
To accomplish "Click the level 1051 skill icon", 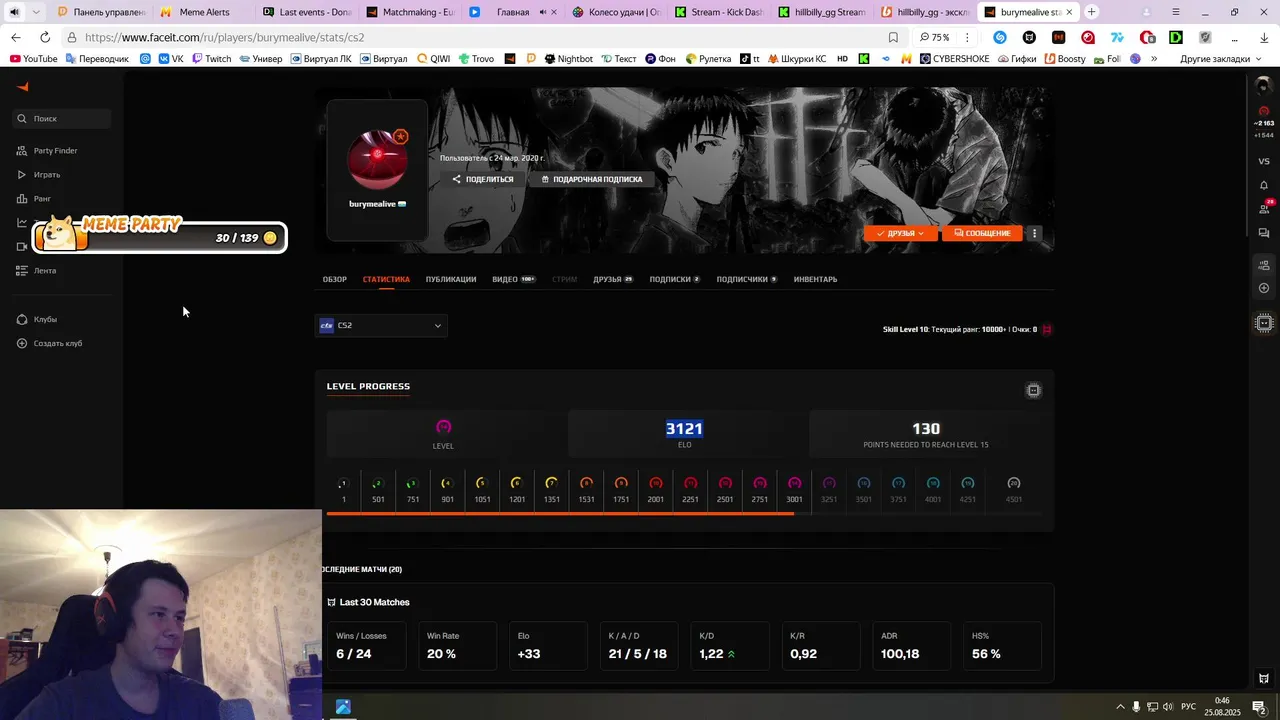I will [481, 484].
